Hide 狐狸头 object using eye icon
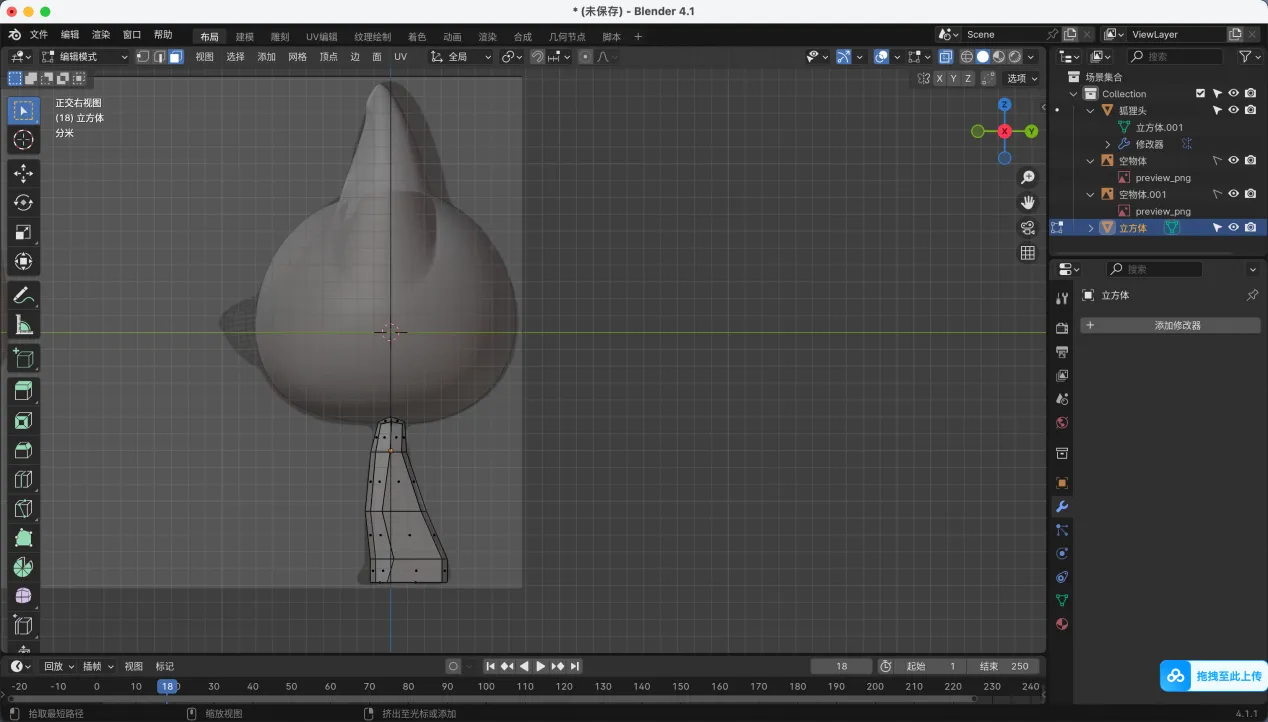1268x722 pixels. click(1233, 110)
